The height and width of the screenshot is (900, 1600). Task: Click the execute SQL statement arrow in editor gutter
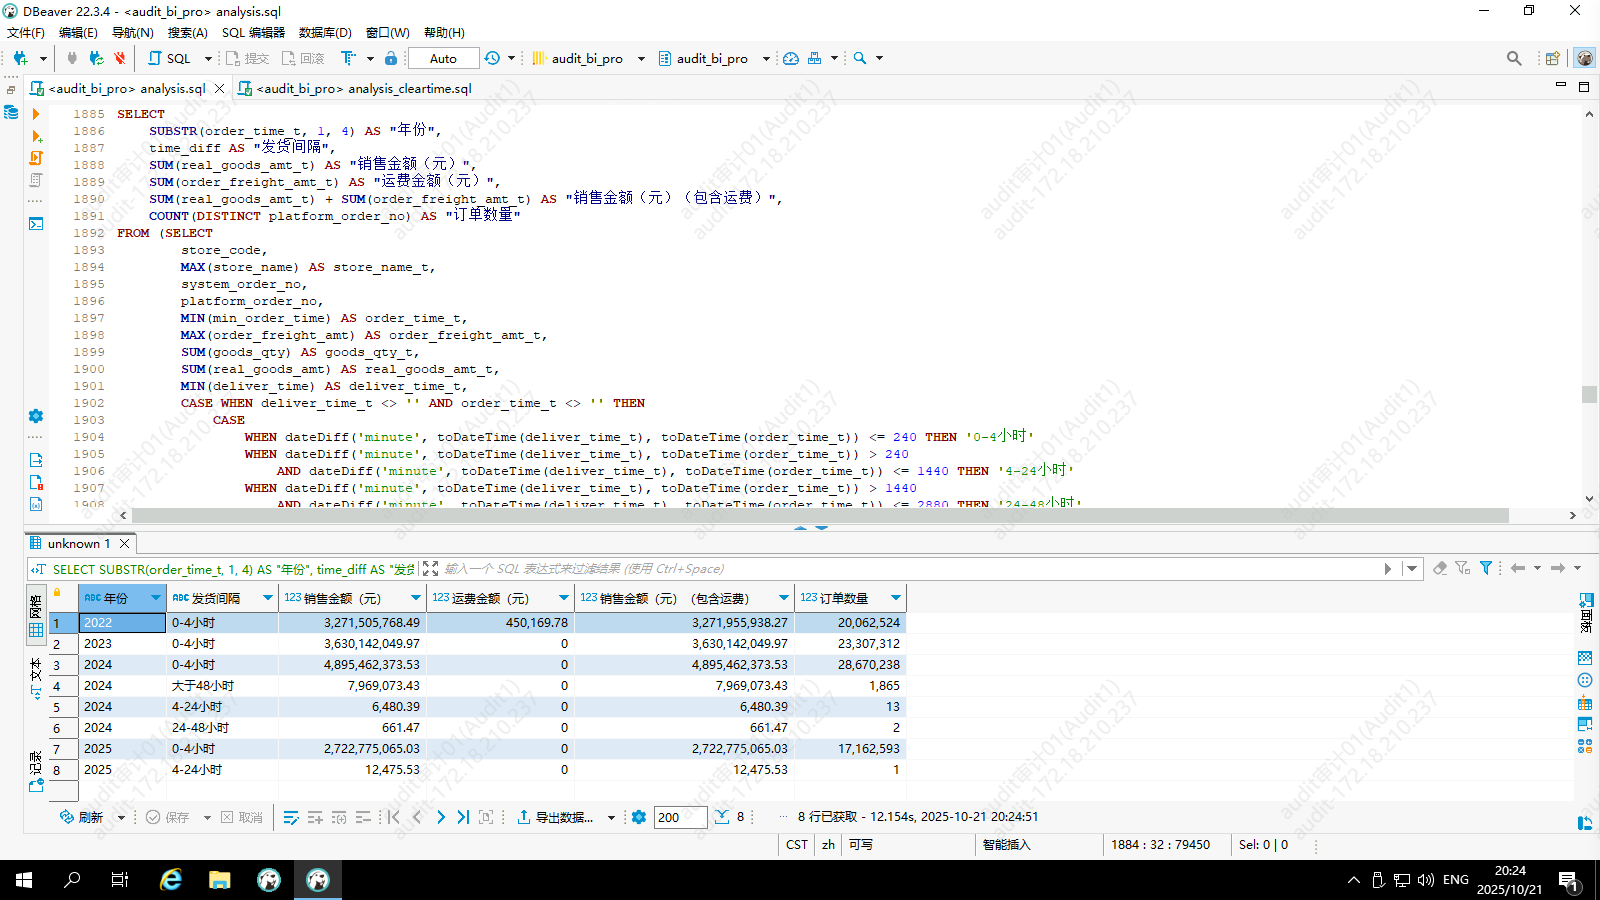click(x=36, y=114)
